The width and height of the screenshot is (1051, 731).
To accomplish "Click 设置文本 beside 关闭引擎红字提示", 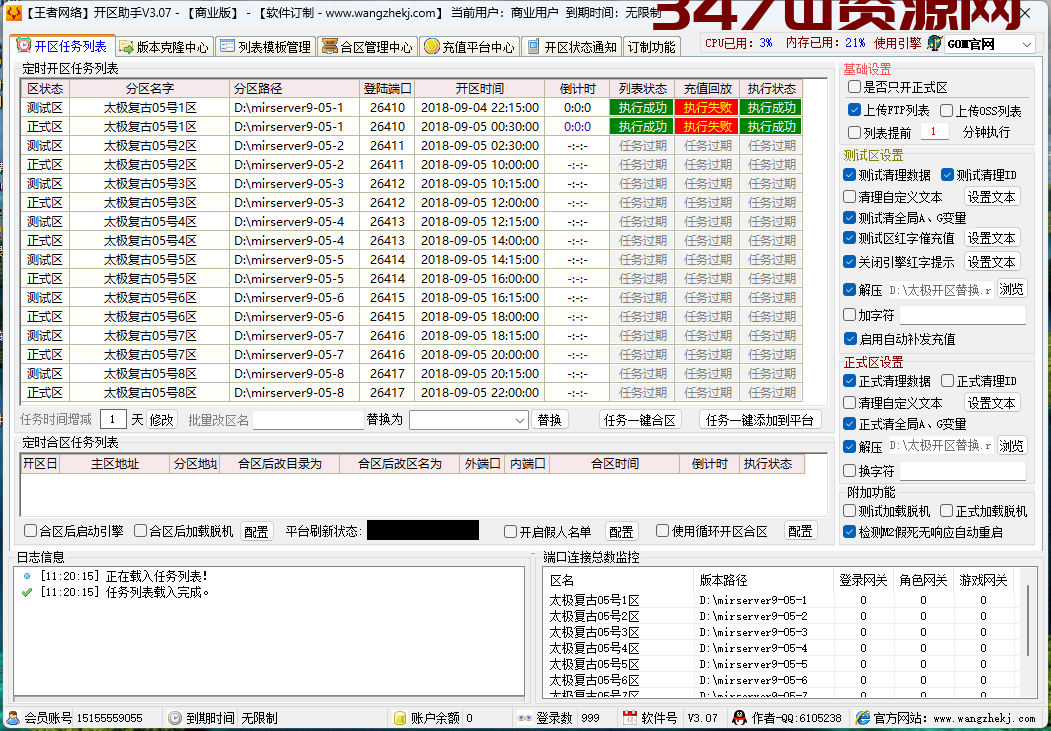I will click(992, 262).
